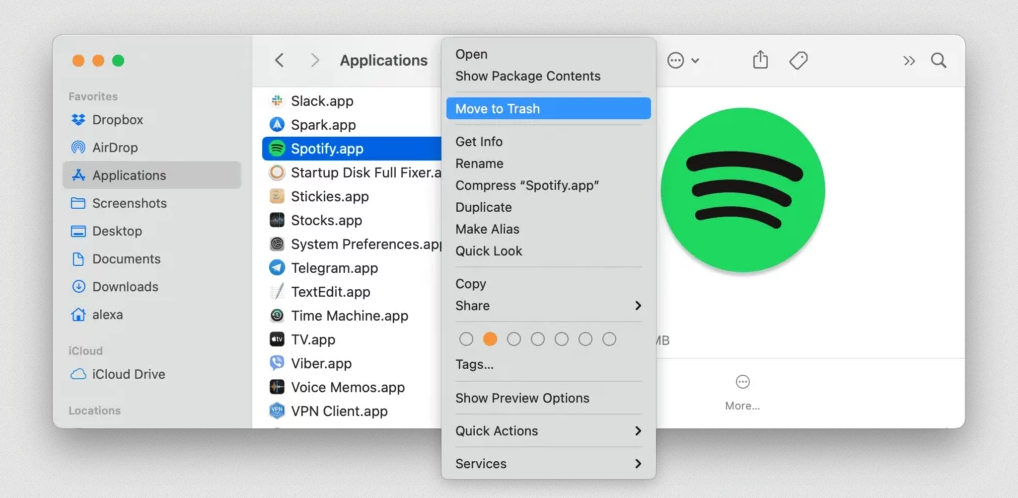Image resolution: width=1018 pixels, height=498 pixels.
Task: Select the "Telegram.app" row
Action: click(353, 268)
